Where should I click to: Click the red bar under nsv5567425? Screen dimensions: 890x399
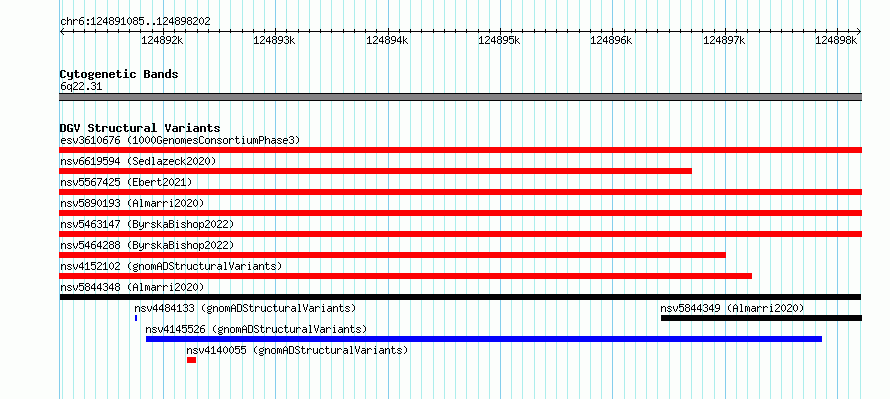[x=460, y=192]
